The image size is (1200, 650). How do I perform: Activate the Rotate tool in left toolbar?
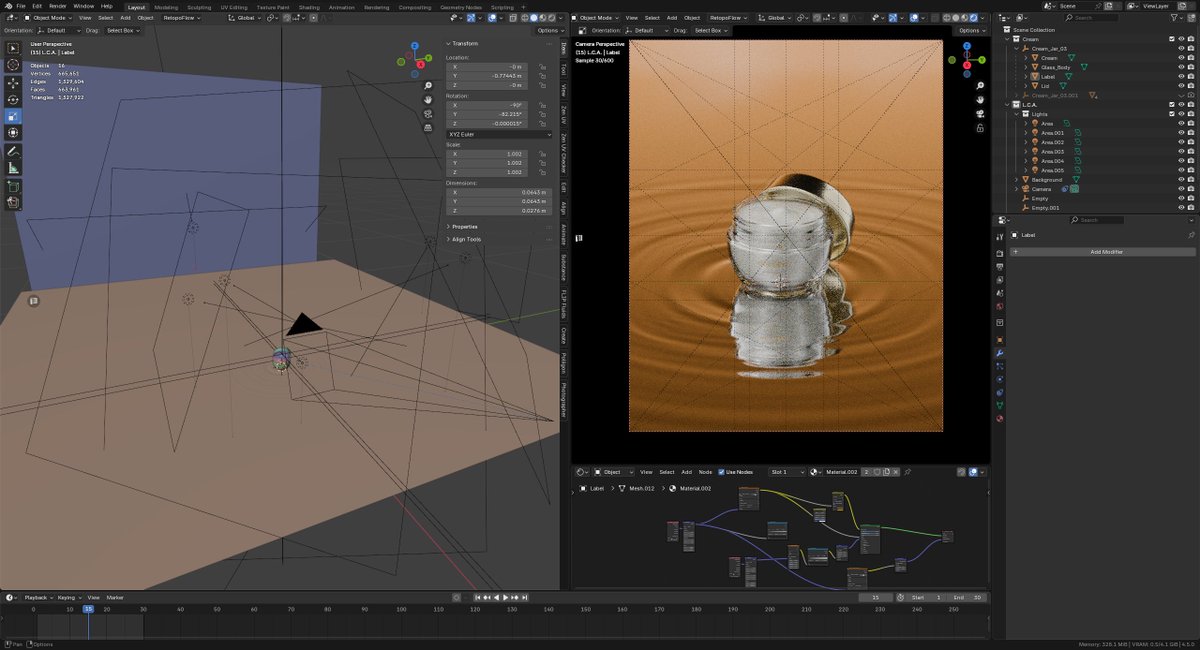pyautogui.click(x=14, y=99)
